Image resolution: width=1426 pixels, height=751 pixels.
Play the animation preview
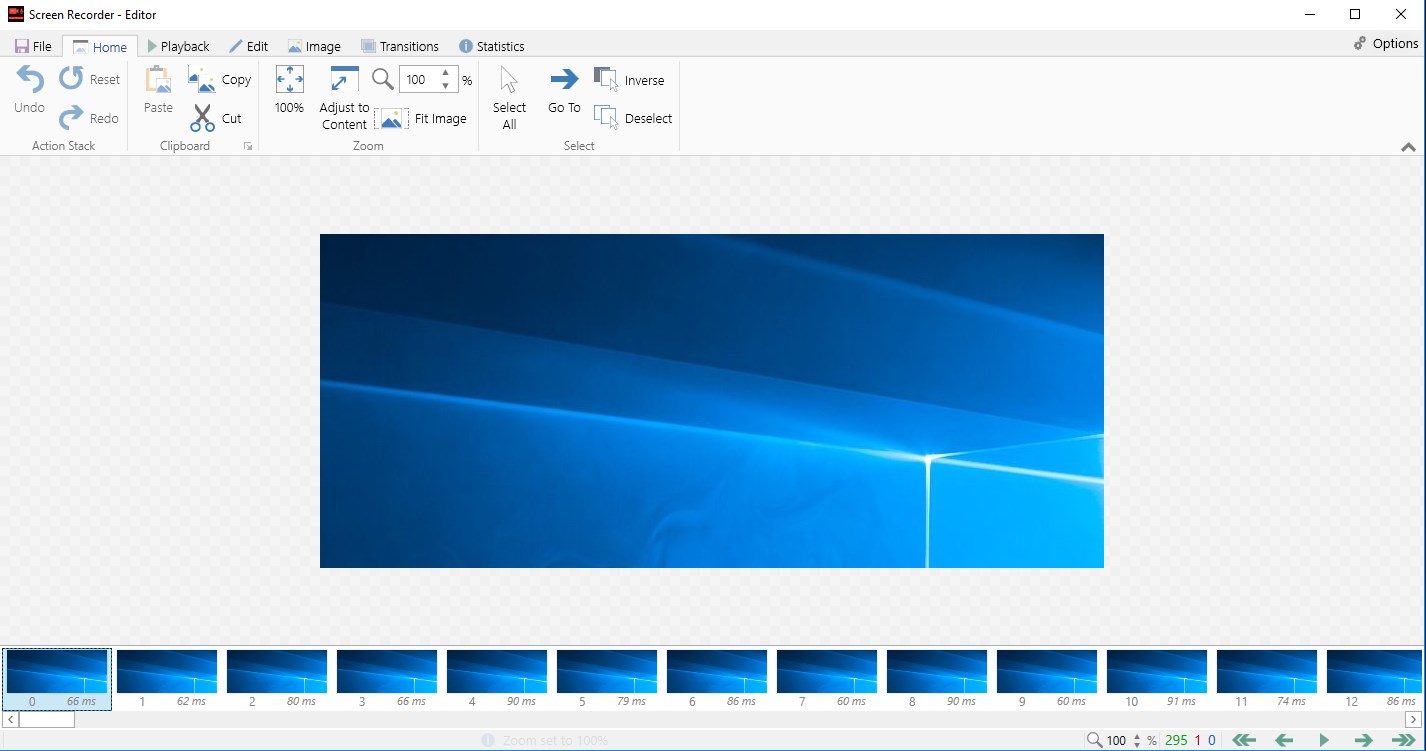coord(1324,740)
